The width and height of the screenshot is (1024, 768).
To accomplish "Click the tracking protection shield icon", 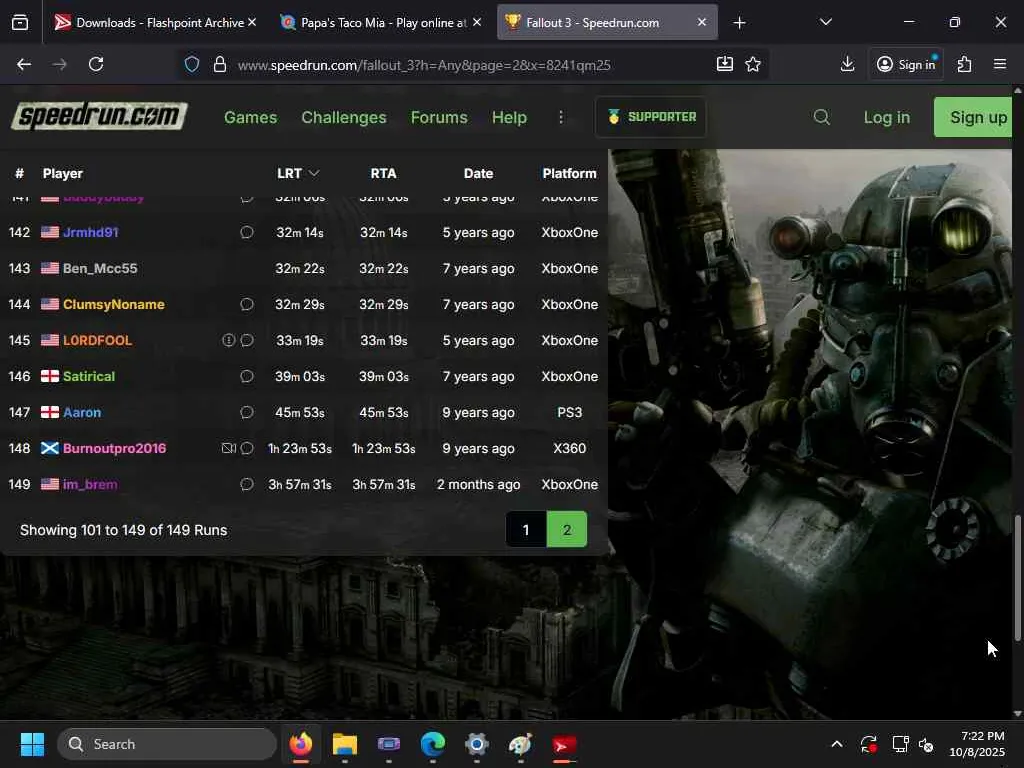I will point(191,64).
